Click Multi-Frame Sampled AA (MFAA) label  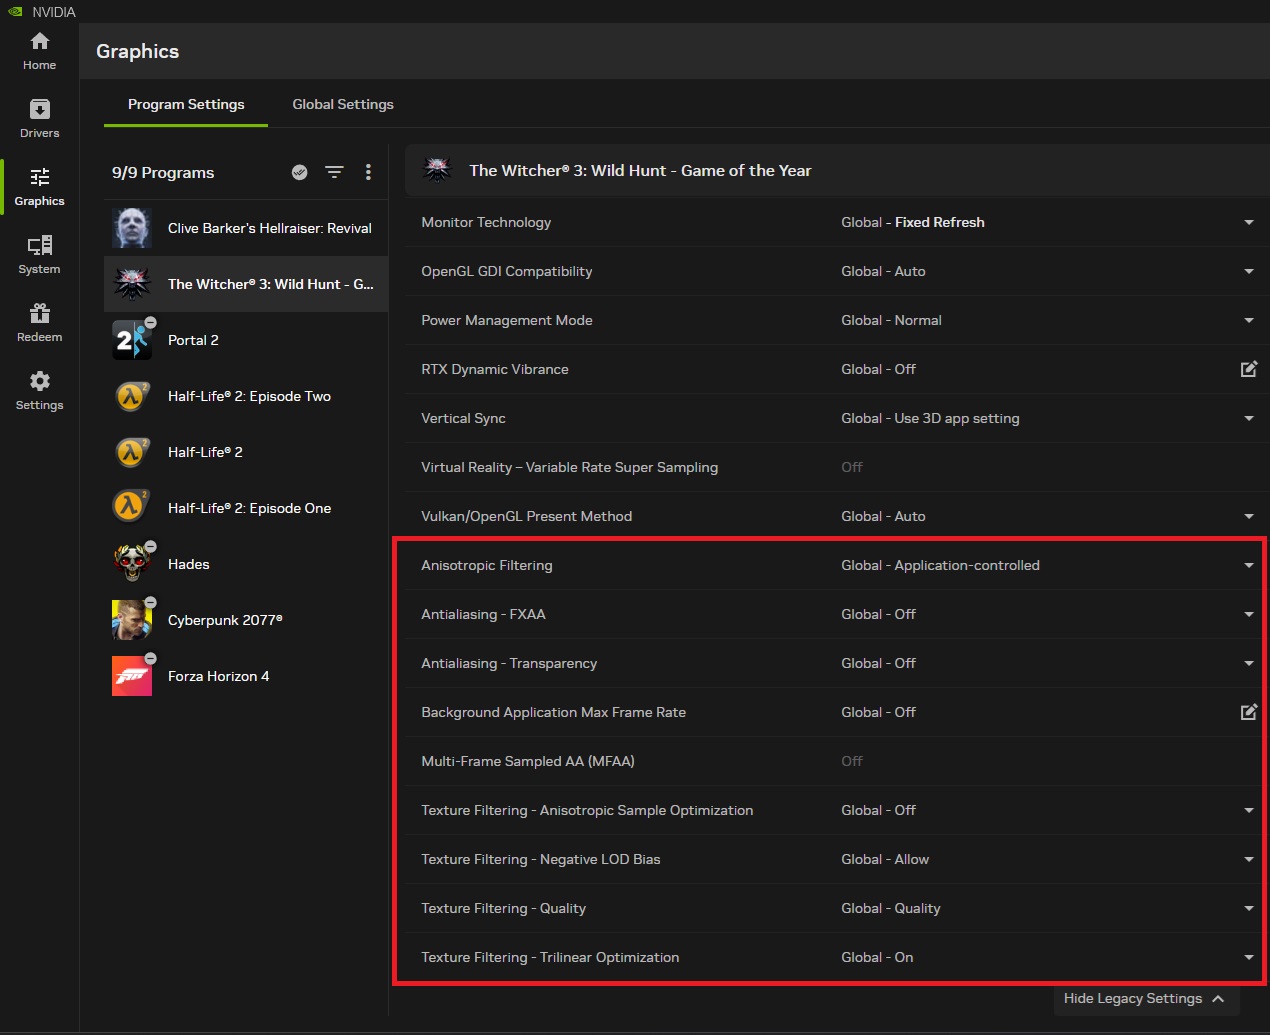(x=528, y=761)
